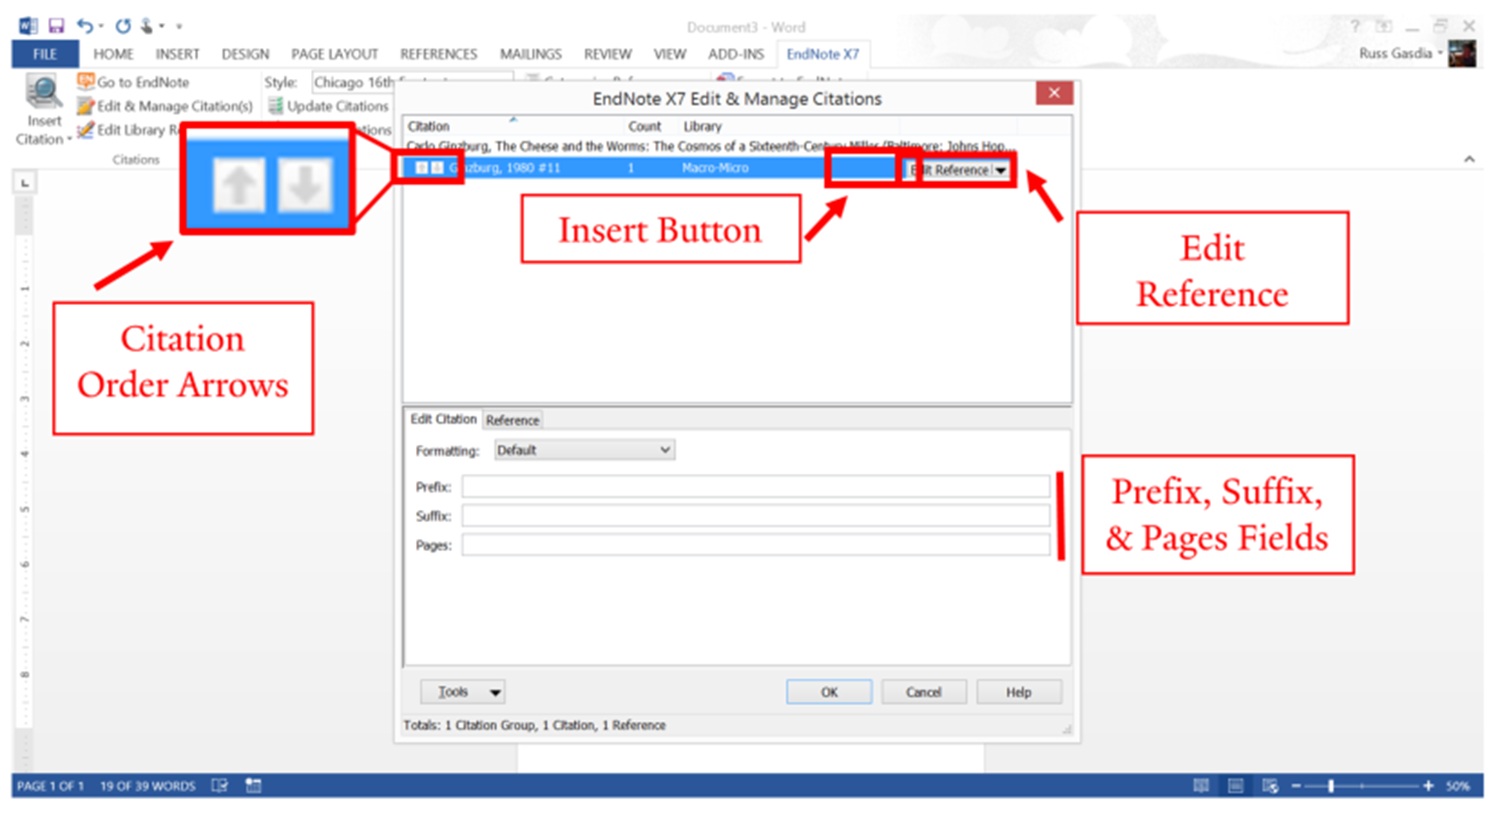Move Ginzburg citation down with small down arrow
The width and height of the screenshot is (1491, 813).
pyautogui.click(x=437, y=168)
